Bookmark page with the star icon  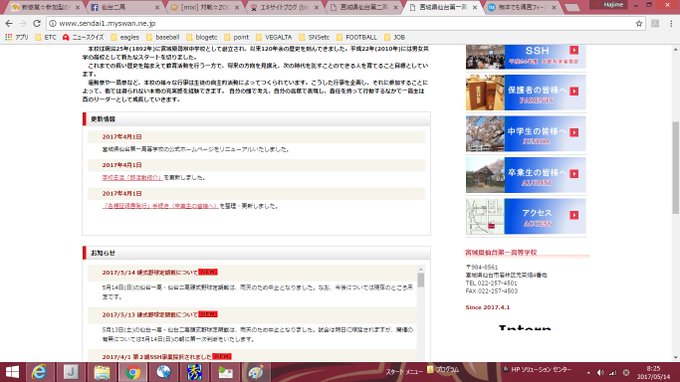pyautogui.click(x=639, y=23)
